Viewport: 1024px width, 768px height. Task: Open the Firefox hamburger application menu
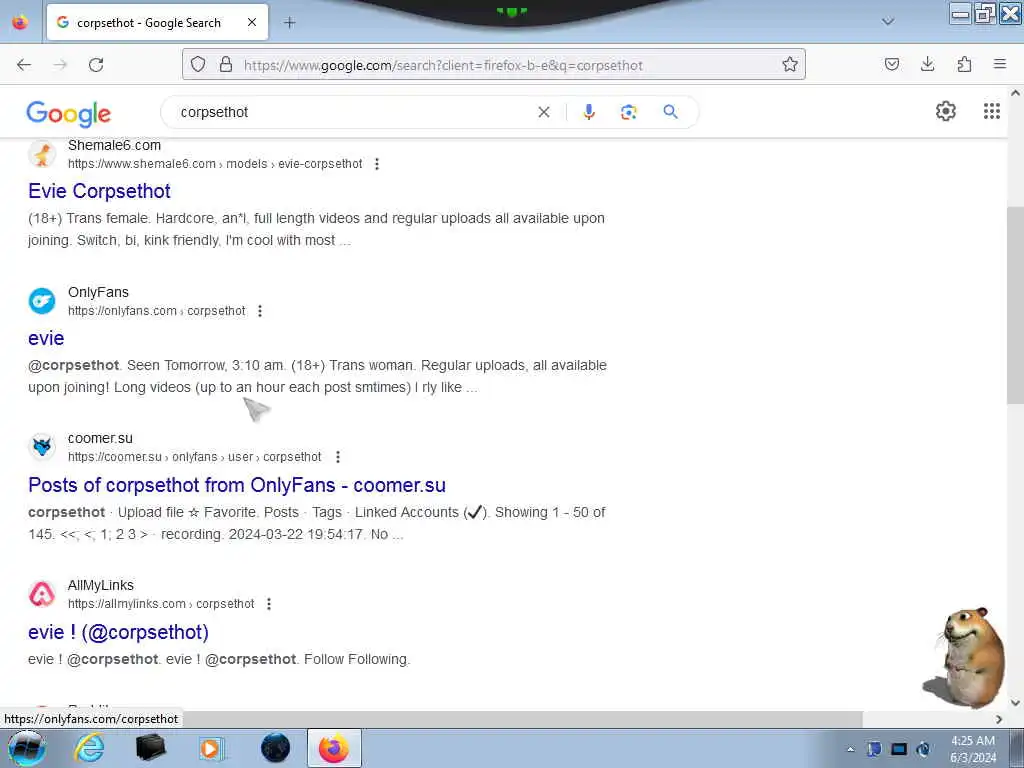(x=1000, y=64)
